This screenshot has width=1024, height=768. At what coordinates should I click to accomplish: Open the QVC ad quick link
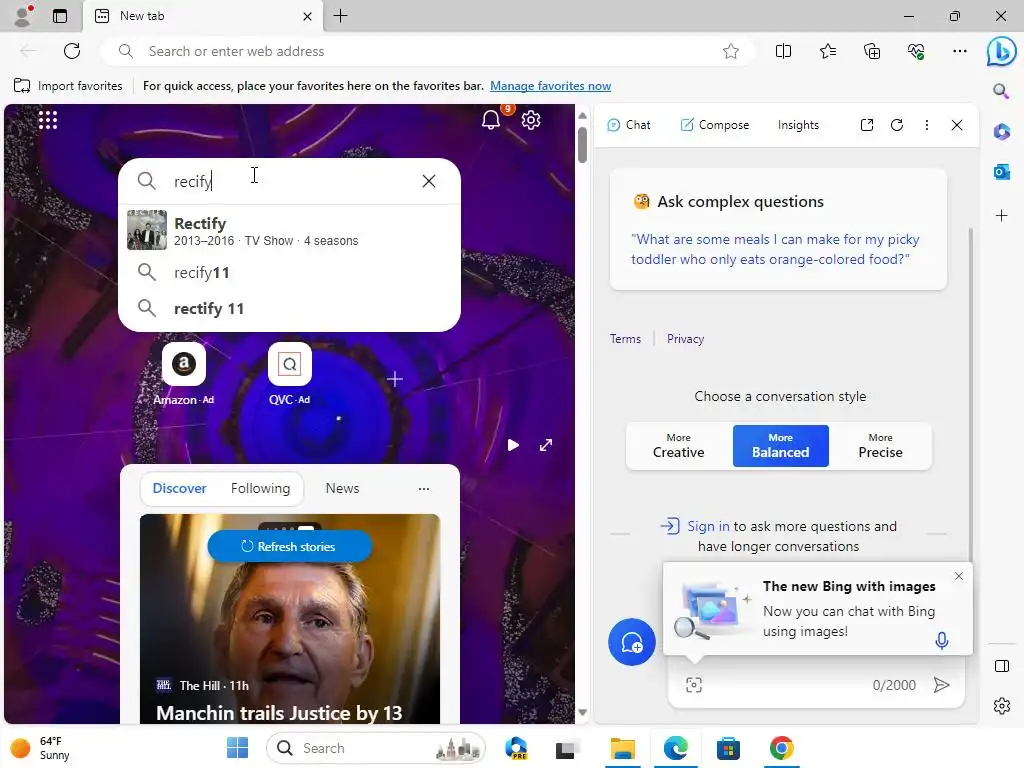tap(289, 374)
